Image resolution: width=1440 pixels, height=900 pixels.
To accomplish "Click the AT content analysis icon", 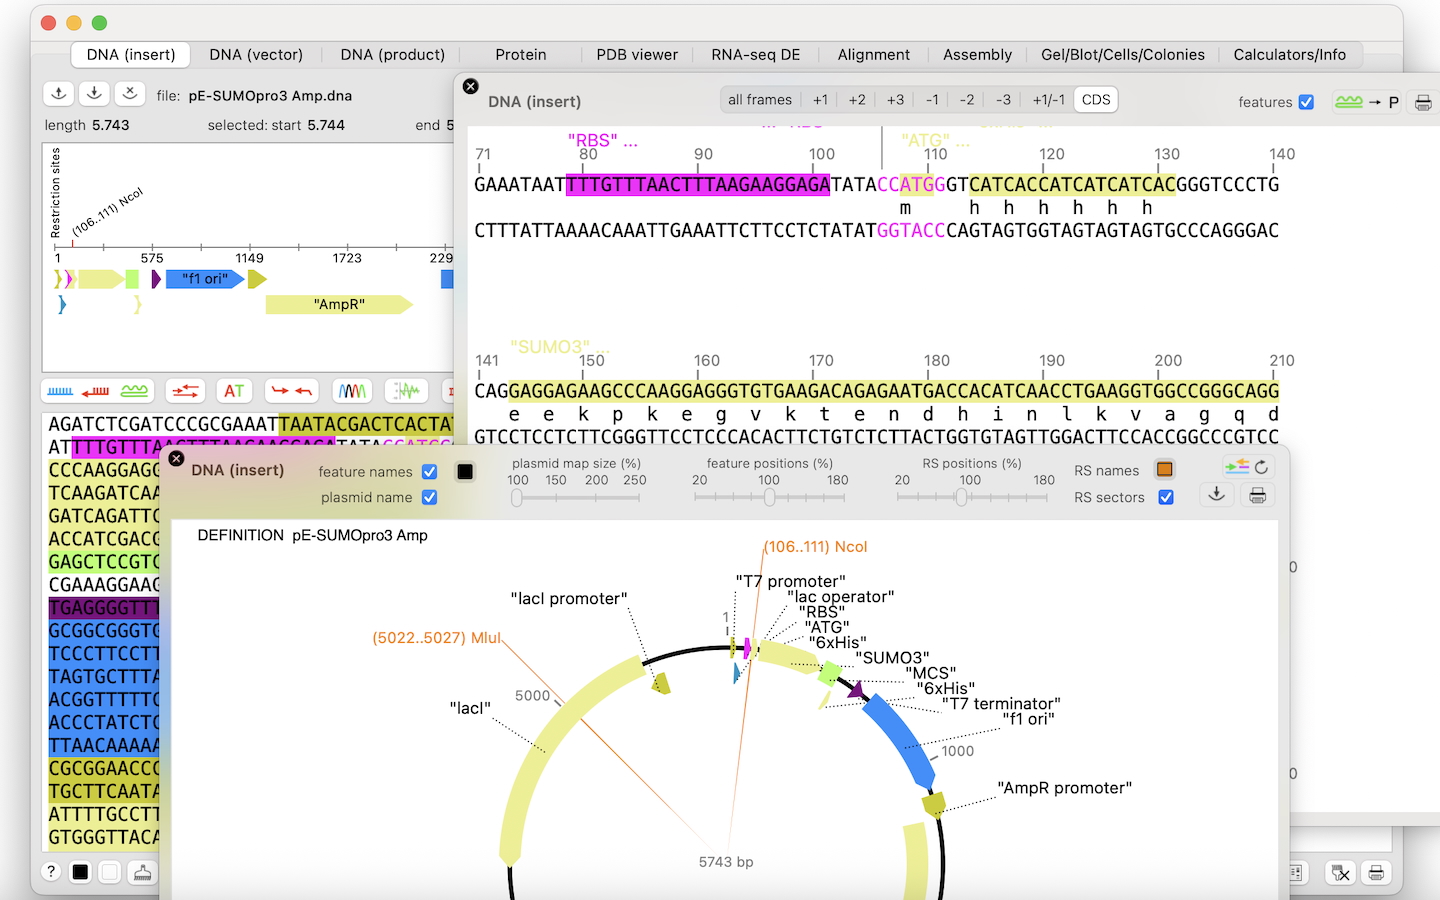I will click(233, 391).
